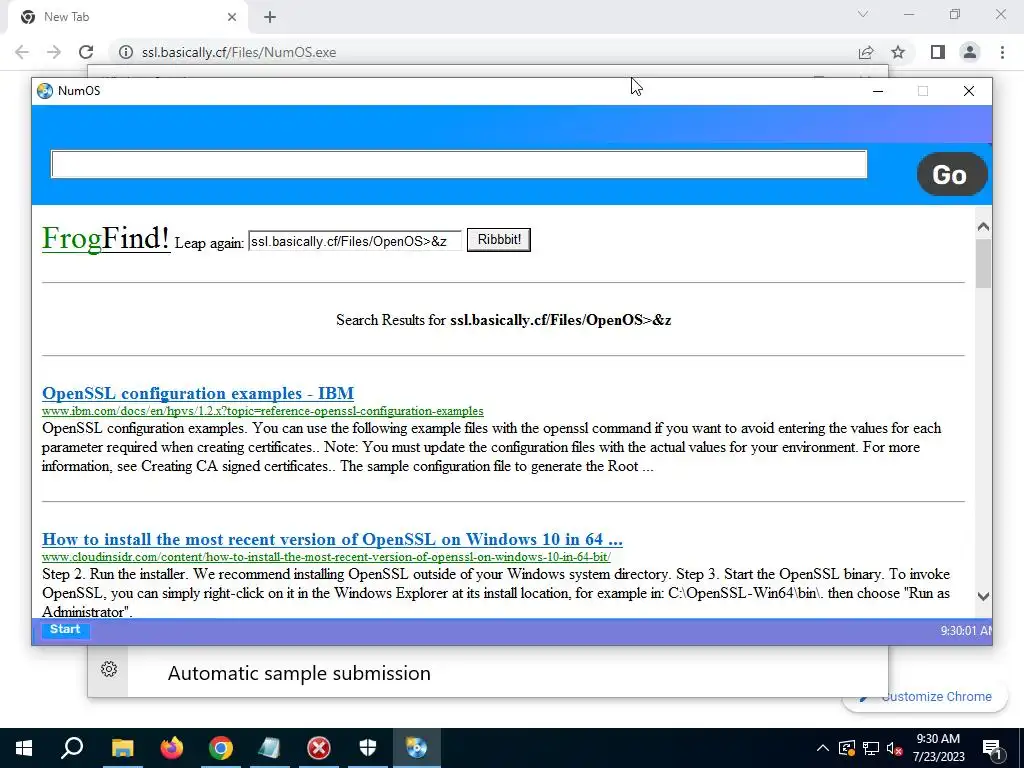Launch Firefox from taskbar
Screen dimensions: 1024x768
(172, 748)
